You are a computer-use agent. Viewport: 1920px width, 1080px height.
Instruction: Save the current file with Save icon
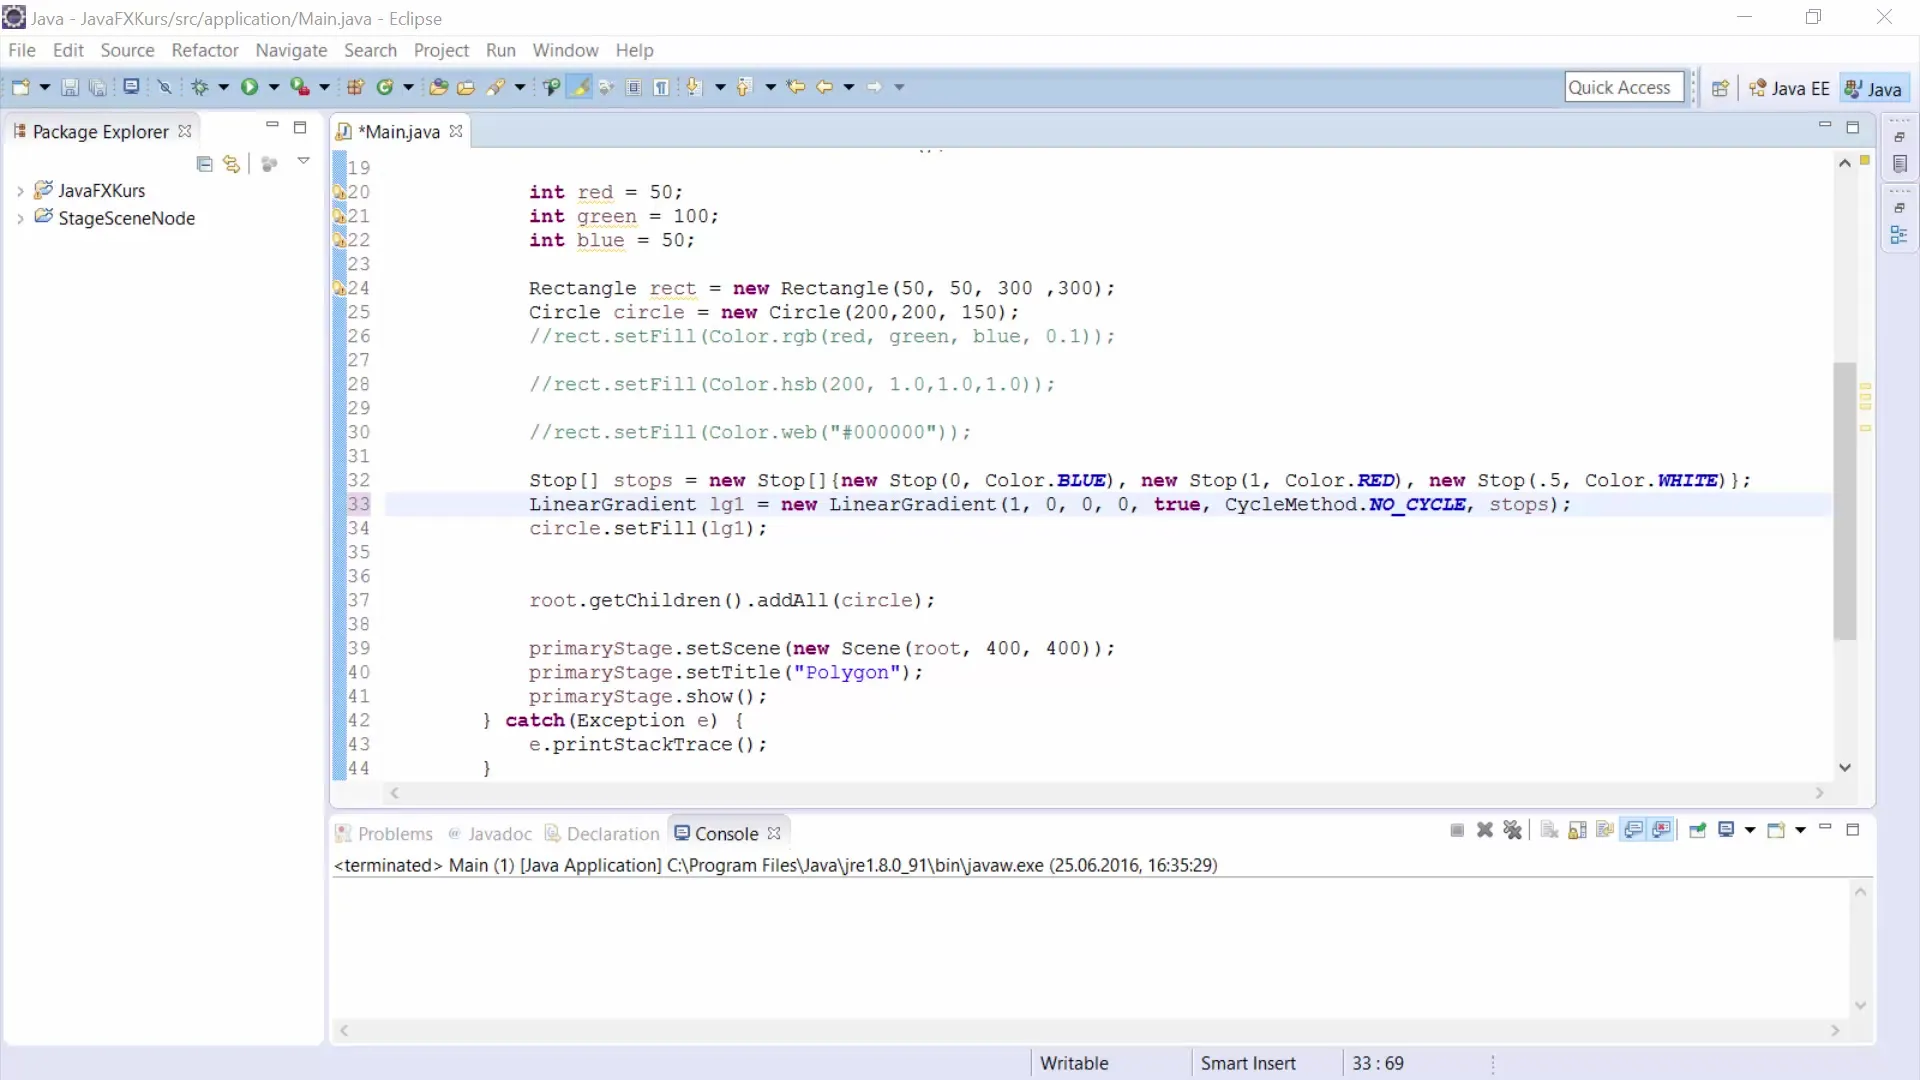click(x=70, y=88)
